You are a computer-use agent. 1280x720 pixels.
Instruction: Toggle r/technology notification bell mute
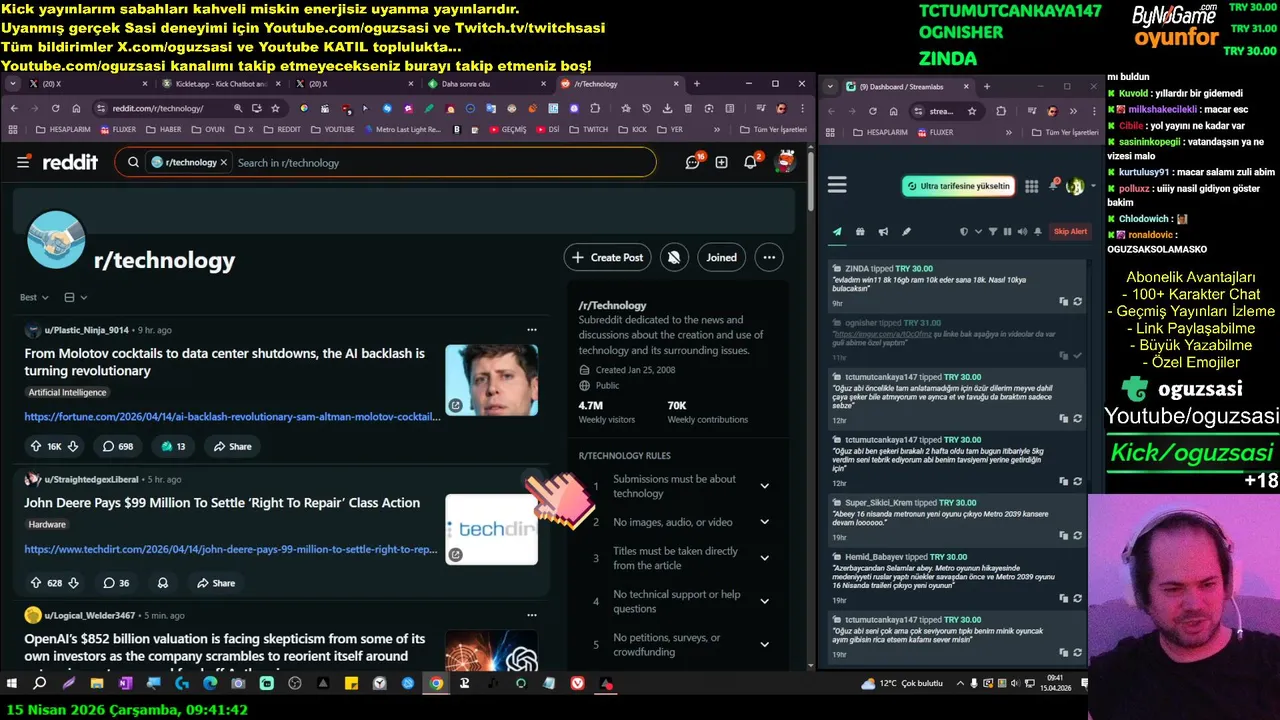674,257
